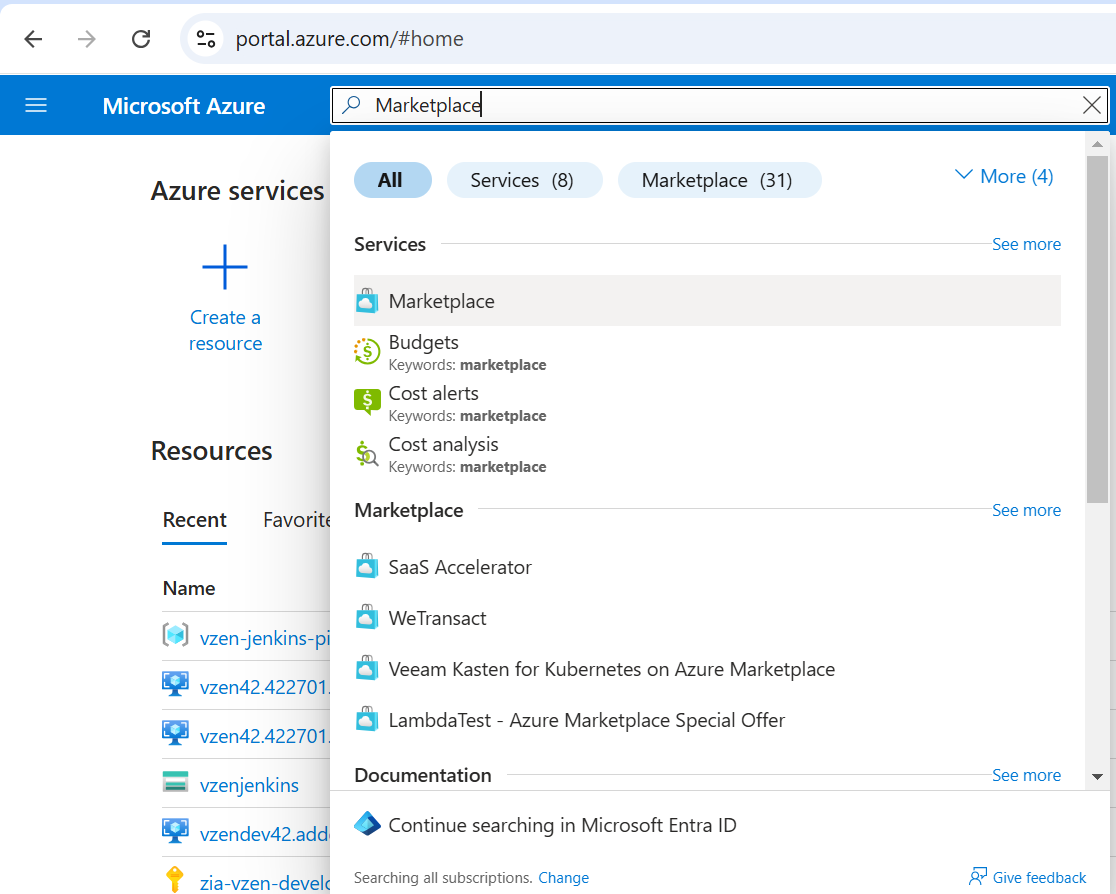This screenshot has height=894, width=1116.
Task: Select the Recent tab
Action: coord(194,520)
